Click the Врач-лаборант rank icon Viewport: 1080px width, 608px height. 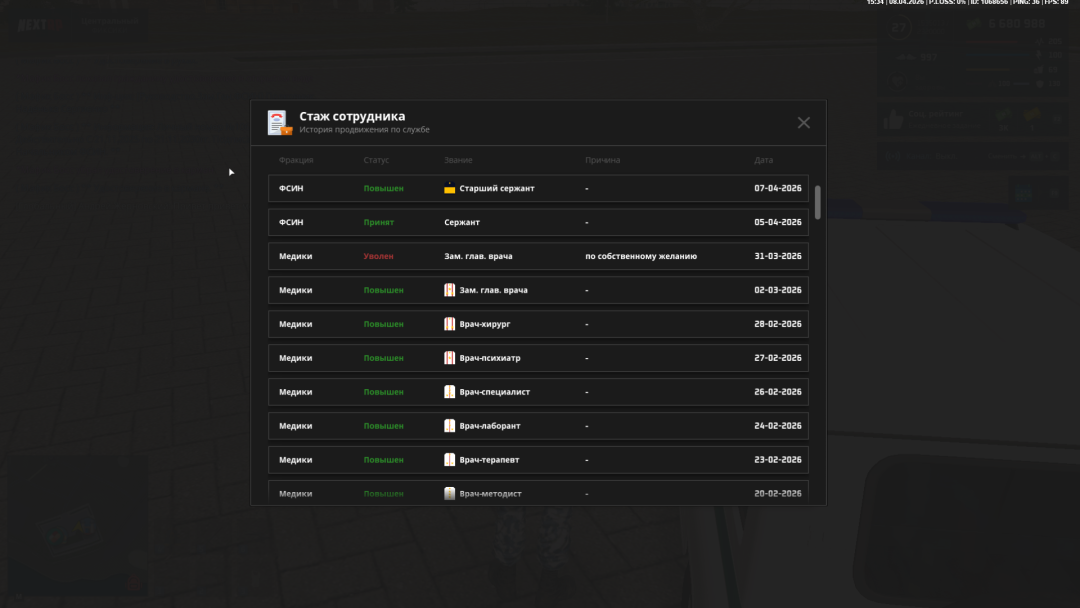click(450, 426)
